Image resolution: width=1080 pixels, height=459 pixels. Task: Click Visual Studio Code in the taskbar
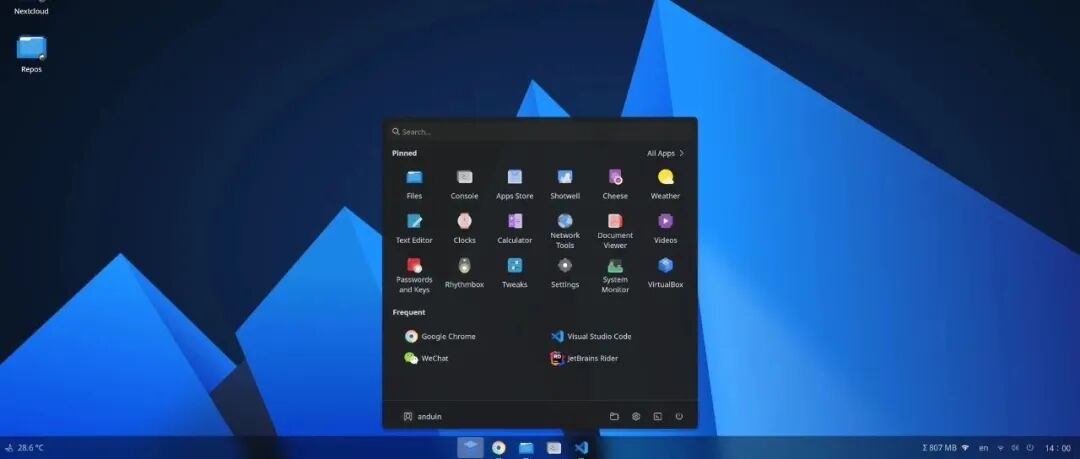(x=581, y=448)
